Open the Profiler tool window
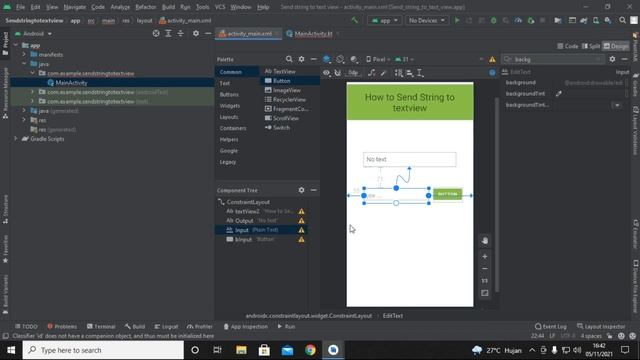The image size is (640, 360). (x=200, y=327)
